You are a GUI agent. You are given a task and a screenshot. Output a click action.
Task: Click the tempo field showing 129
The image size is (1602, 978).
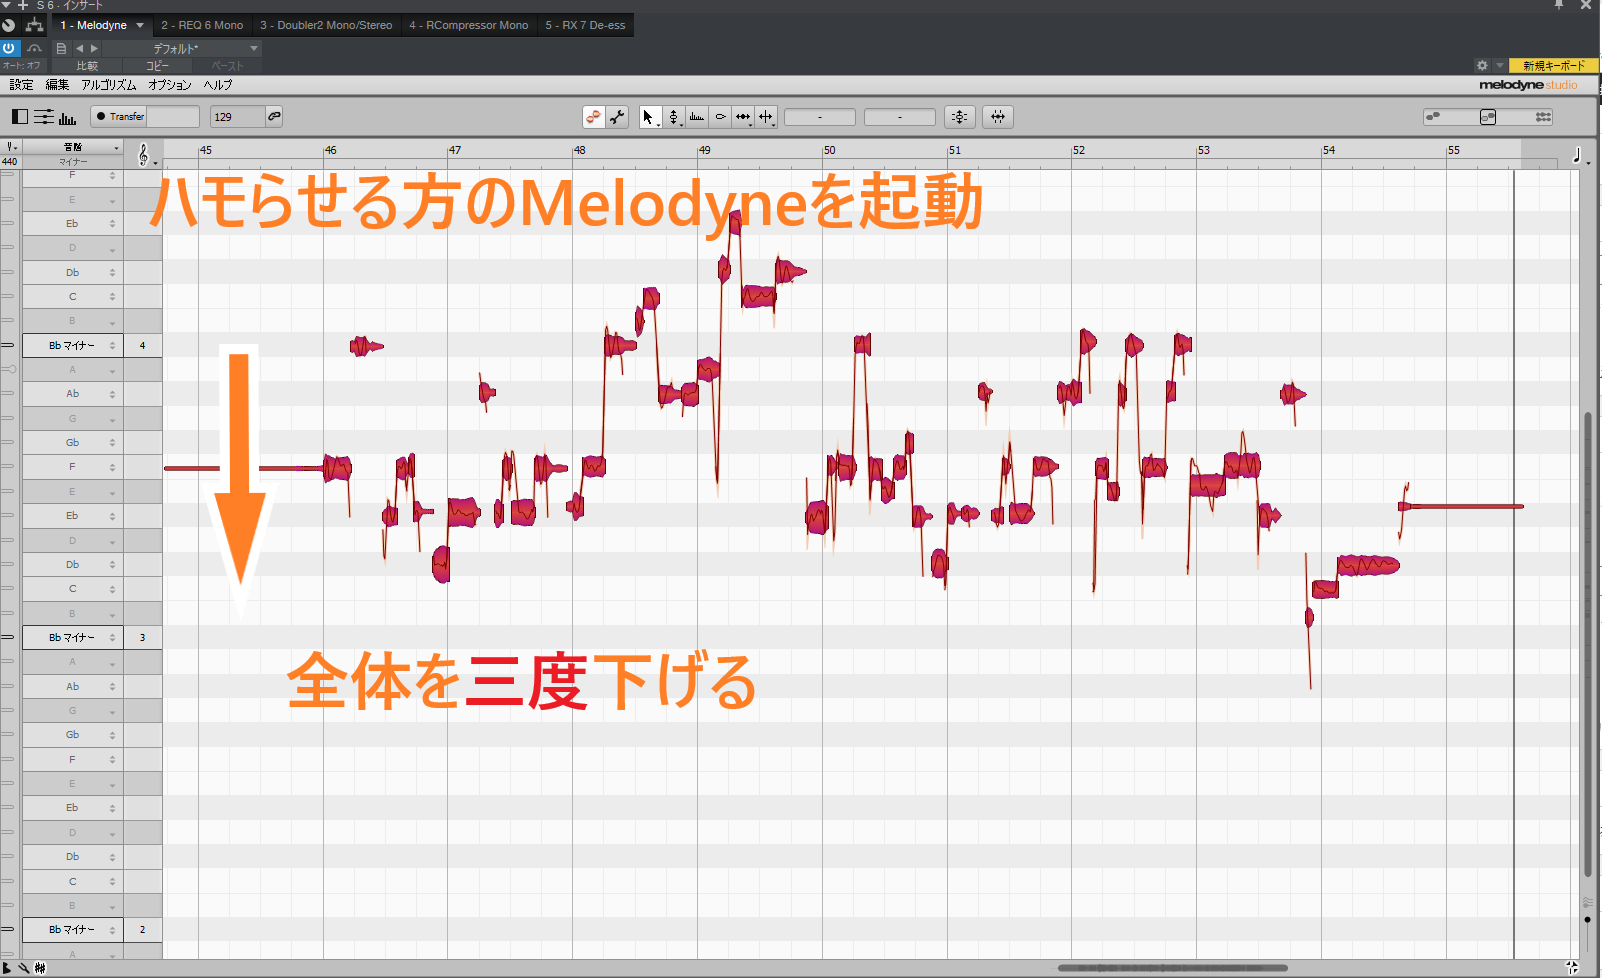tap(238, 116)
